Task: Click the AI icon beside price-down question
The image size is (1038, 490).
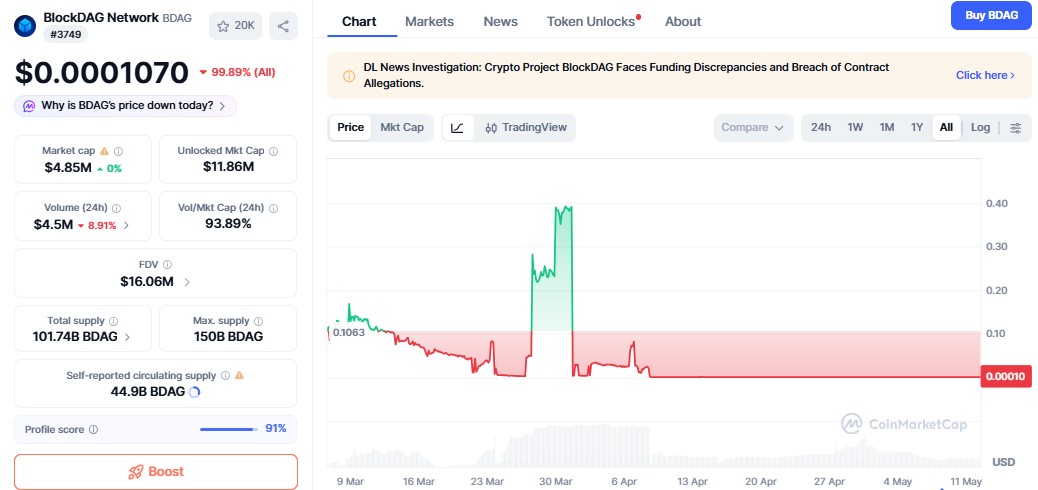Action: [29, 106]
